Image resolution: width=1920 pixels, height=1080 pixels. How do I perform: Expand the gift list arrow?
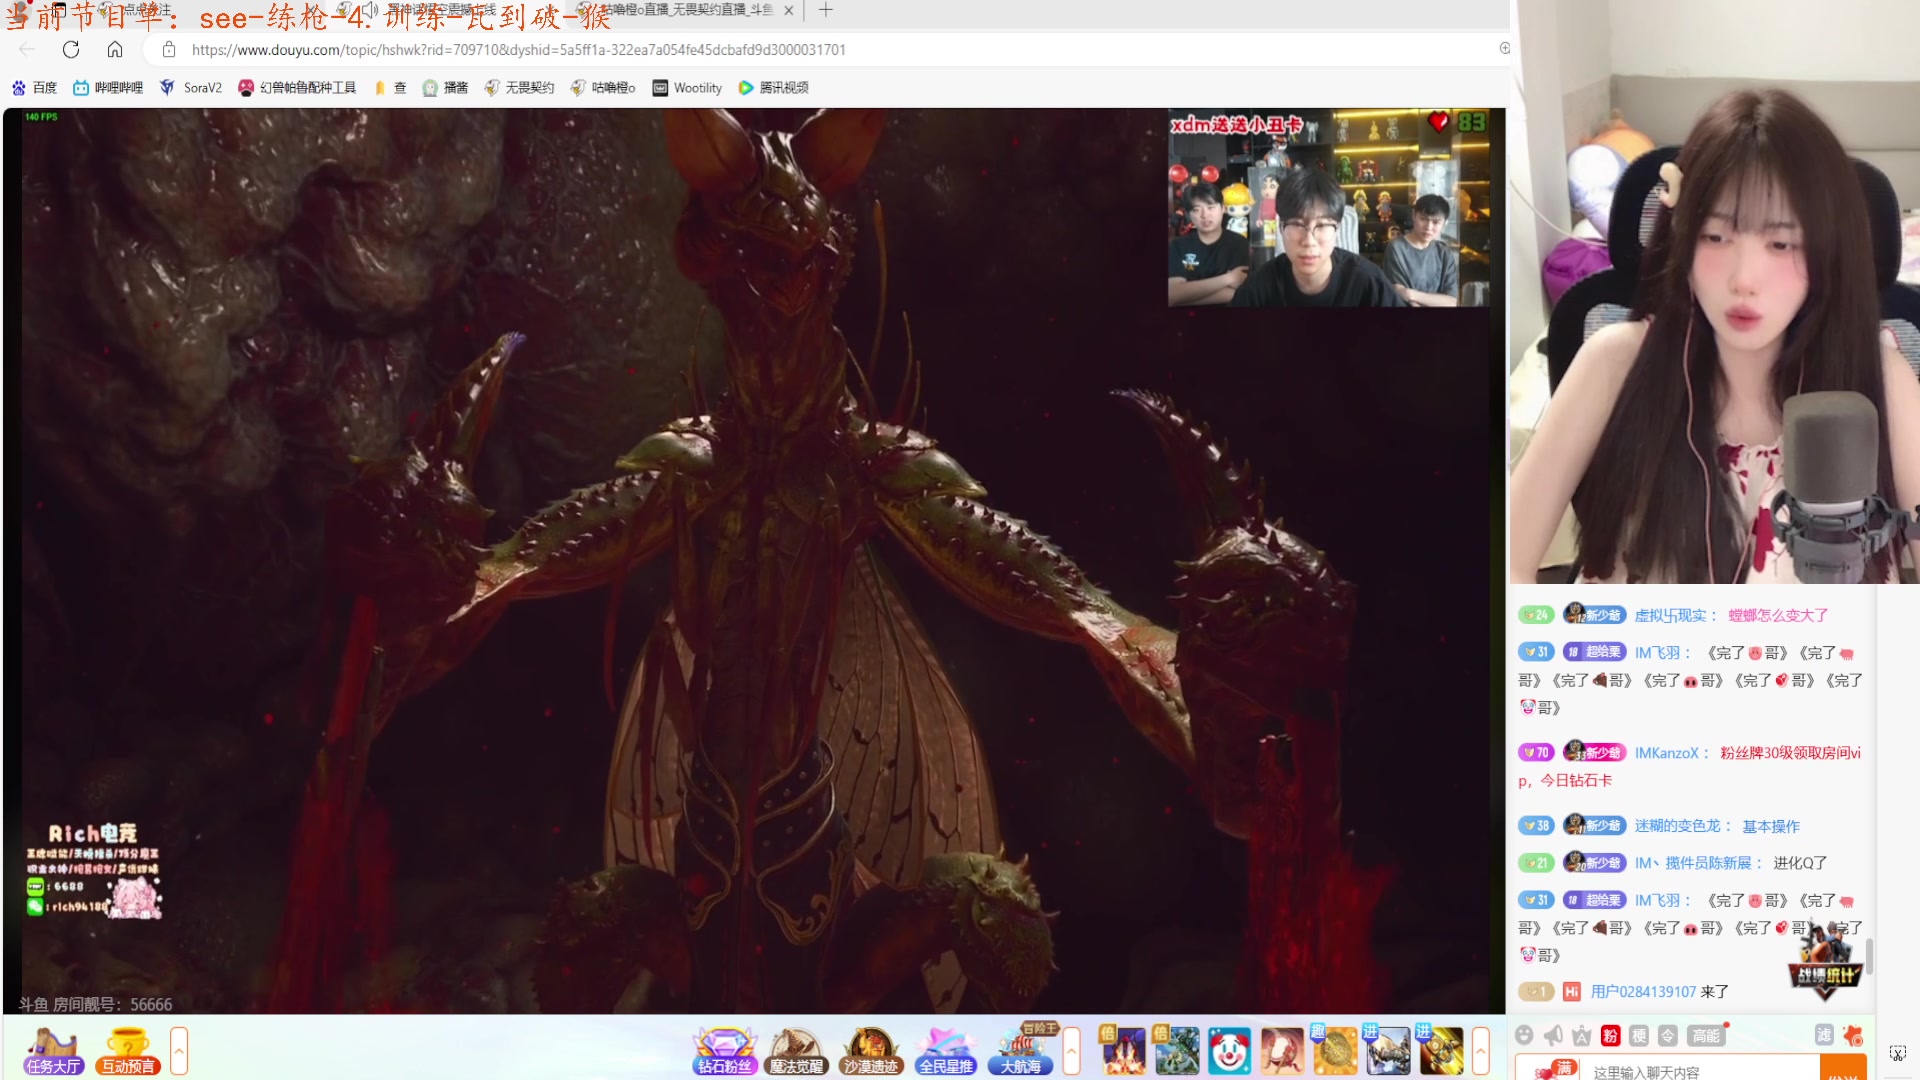pos(1481,1051)
